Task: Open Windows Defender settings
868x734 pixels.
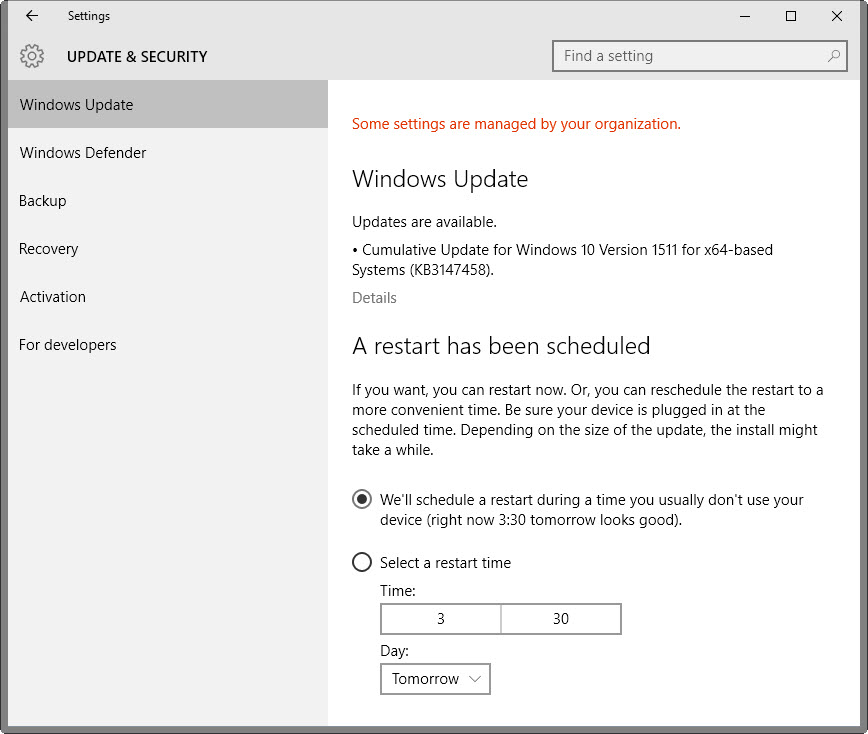Action: point(168,153)
